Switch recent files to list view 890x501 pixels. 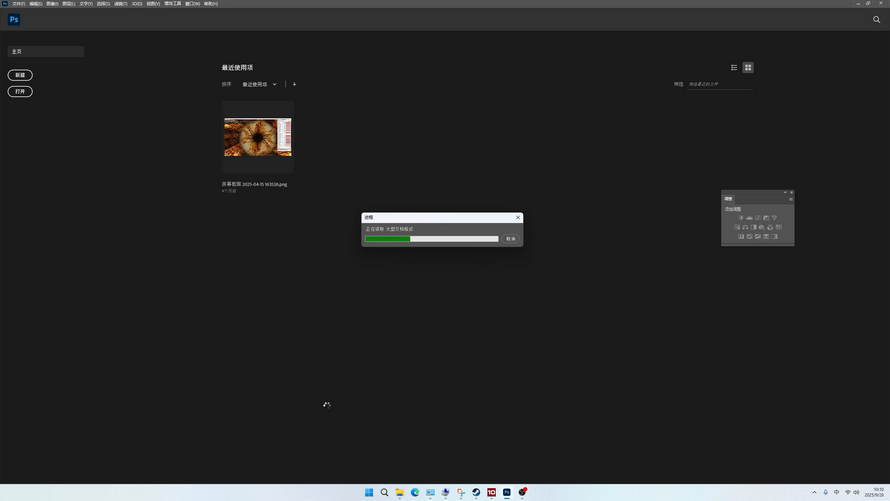[x=734, y=68]
